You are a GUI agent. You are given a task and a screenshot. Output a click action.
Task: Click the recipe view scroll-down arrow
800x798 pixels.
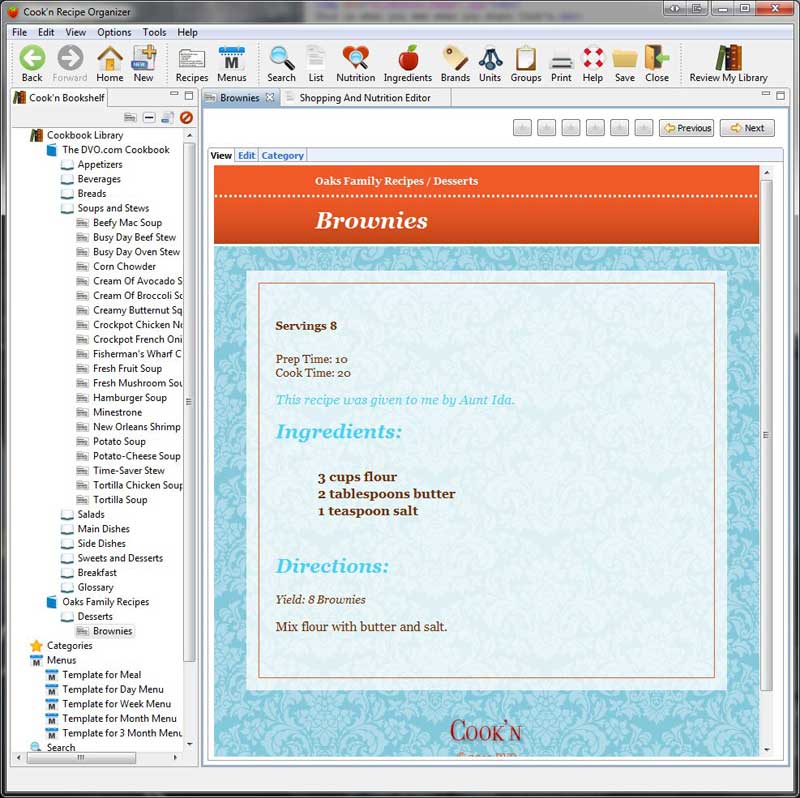(x=766, y=750)
